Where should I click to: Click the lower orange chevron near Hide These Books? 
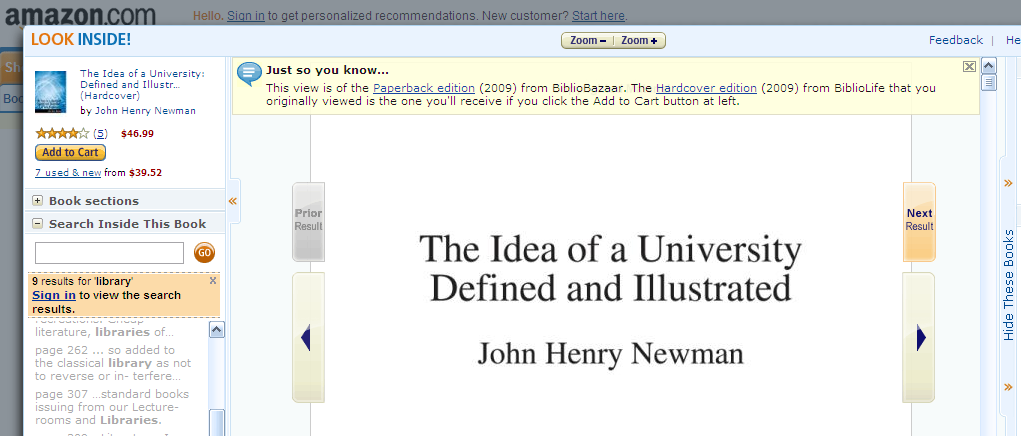[1009, 387]
